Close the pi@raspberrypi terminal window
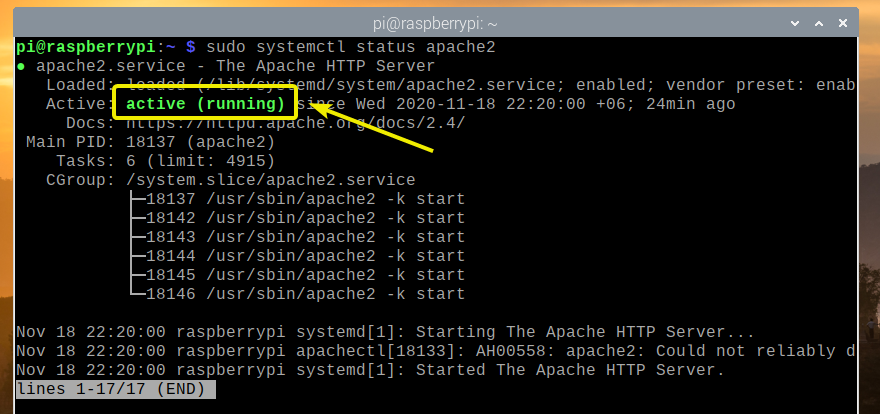 (x=844, y=20)
